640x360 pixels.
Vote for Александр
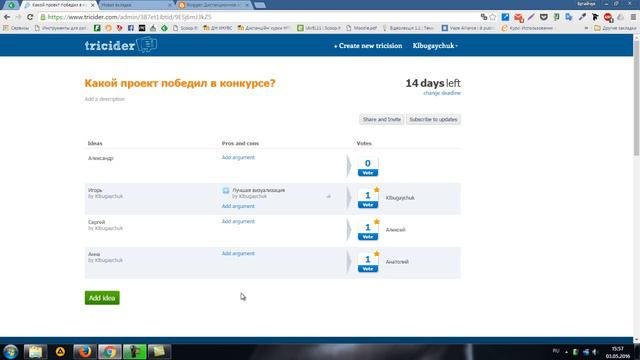tap(368, 173)
